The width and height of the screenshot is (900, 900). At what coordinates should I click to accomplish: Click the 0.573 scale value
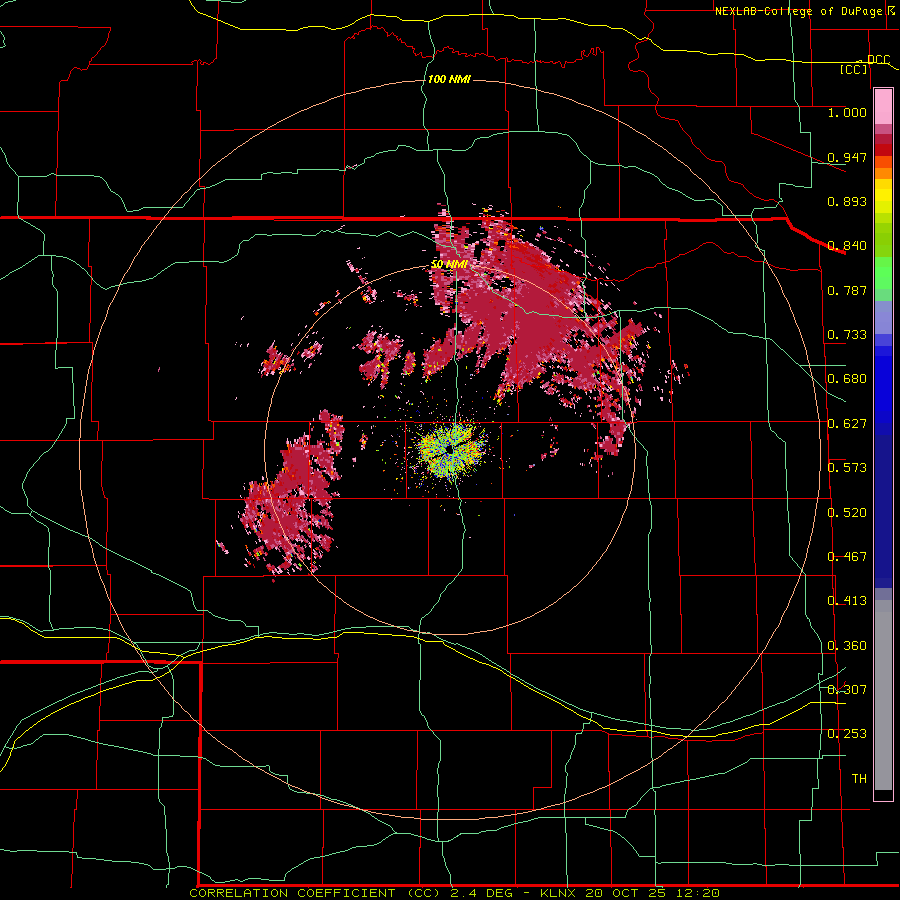pyautogui.click(x=847, y=468)
